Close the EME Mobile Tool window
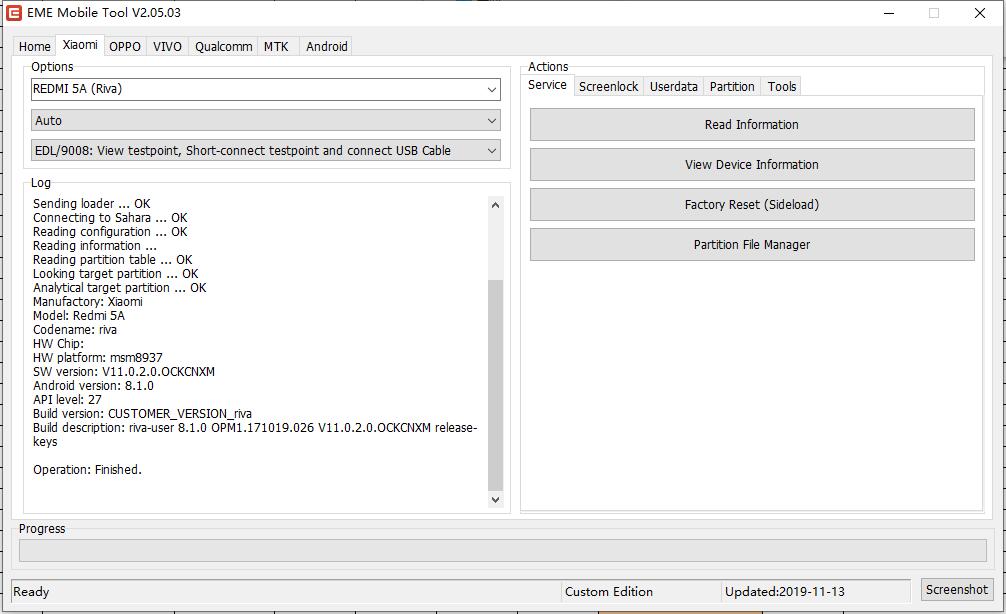Screen dimensions: 1006x614 980,13
